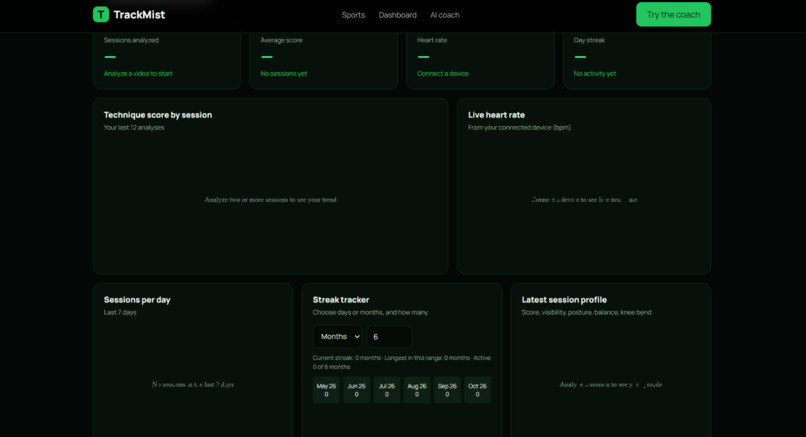
Task: Click 'From your connected device (bpm)' subtitle
Action: click(519, 128)
